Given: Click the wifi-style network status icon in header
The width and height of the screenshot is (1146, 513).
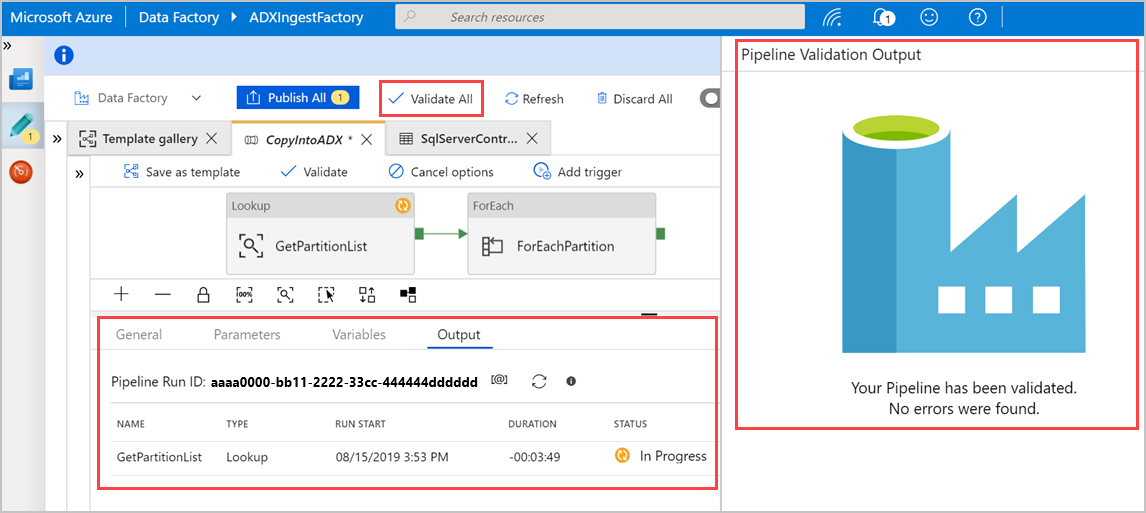Looking at the screenshot, I should (833, 17).
